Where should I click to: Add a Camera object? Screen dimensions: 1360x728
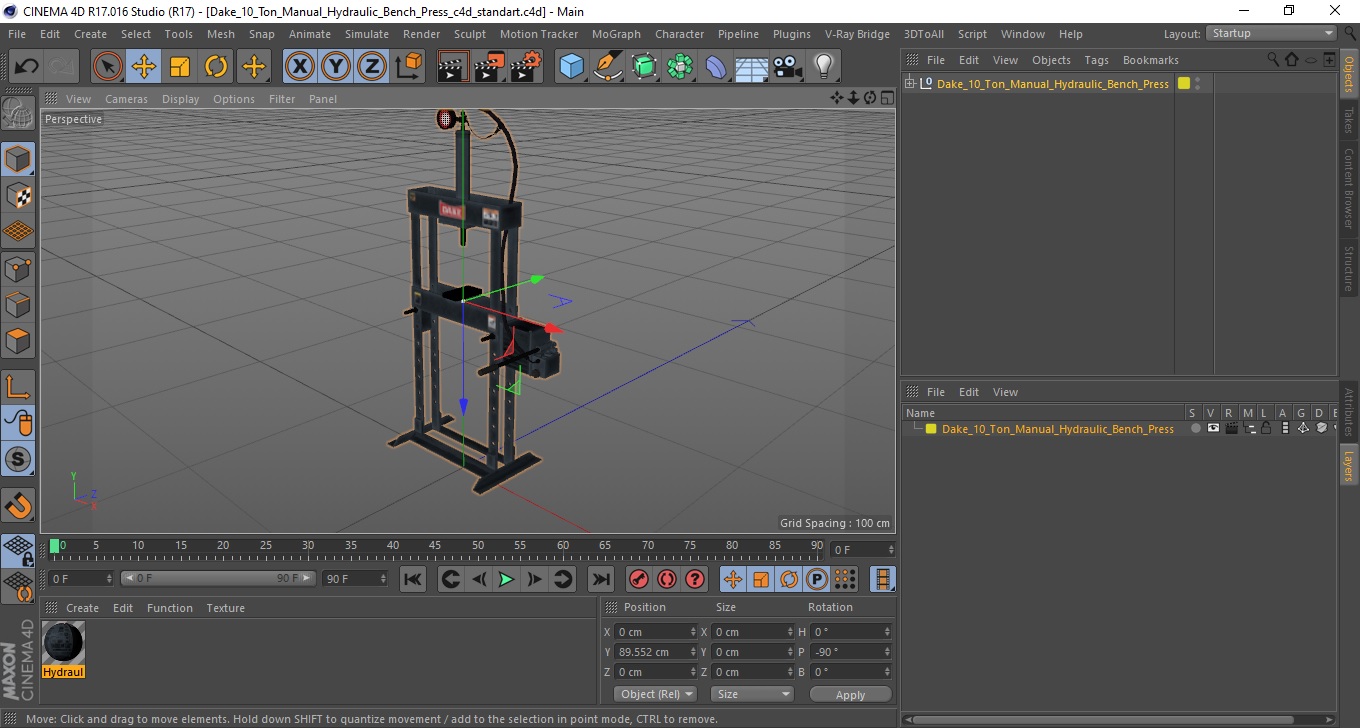coord(788,67)
